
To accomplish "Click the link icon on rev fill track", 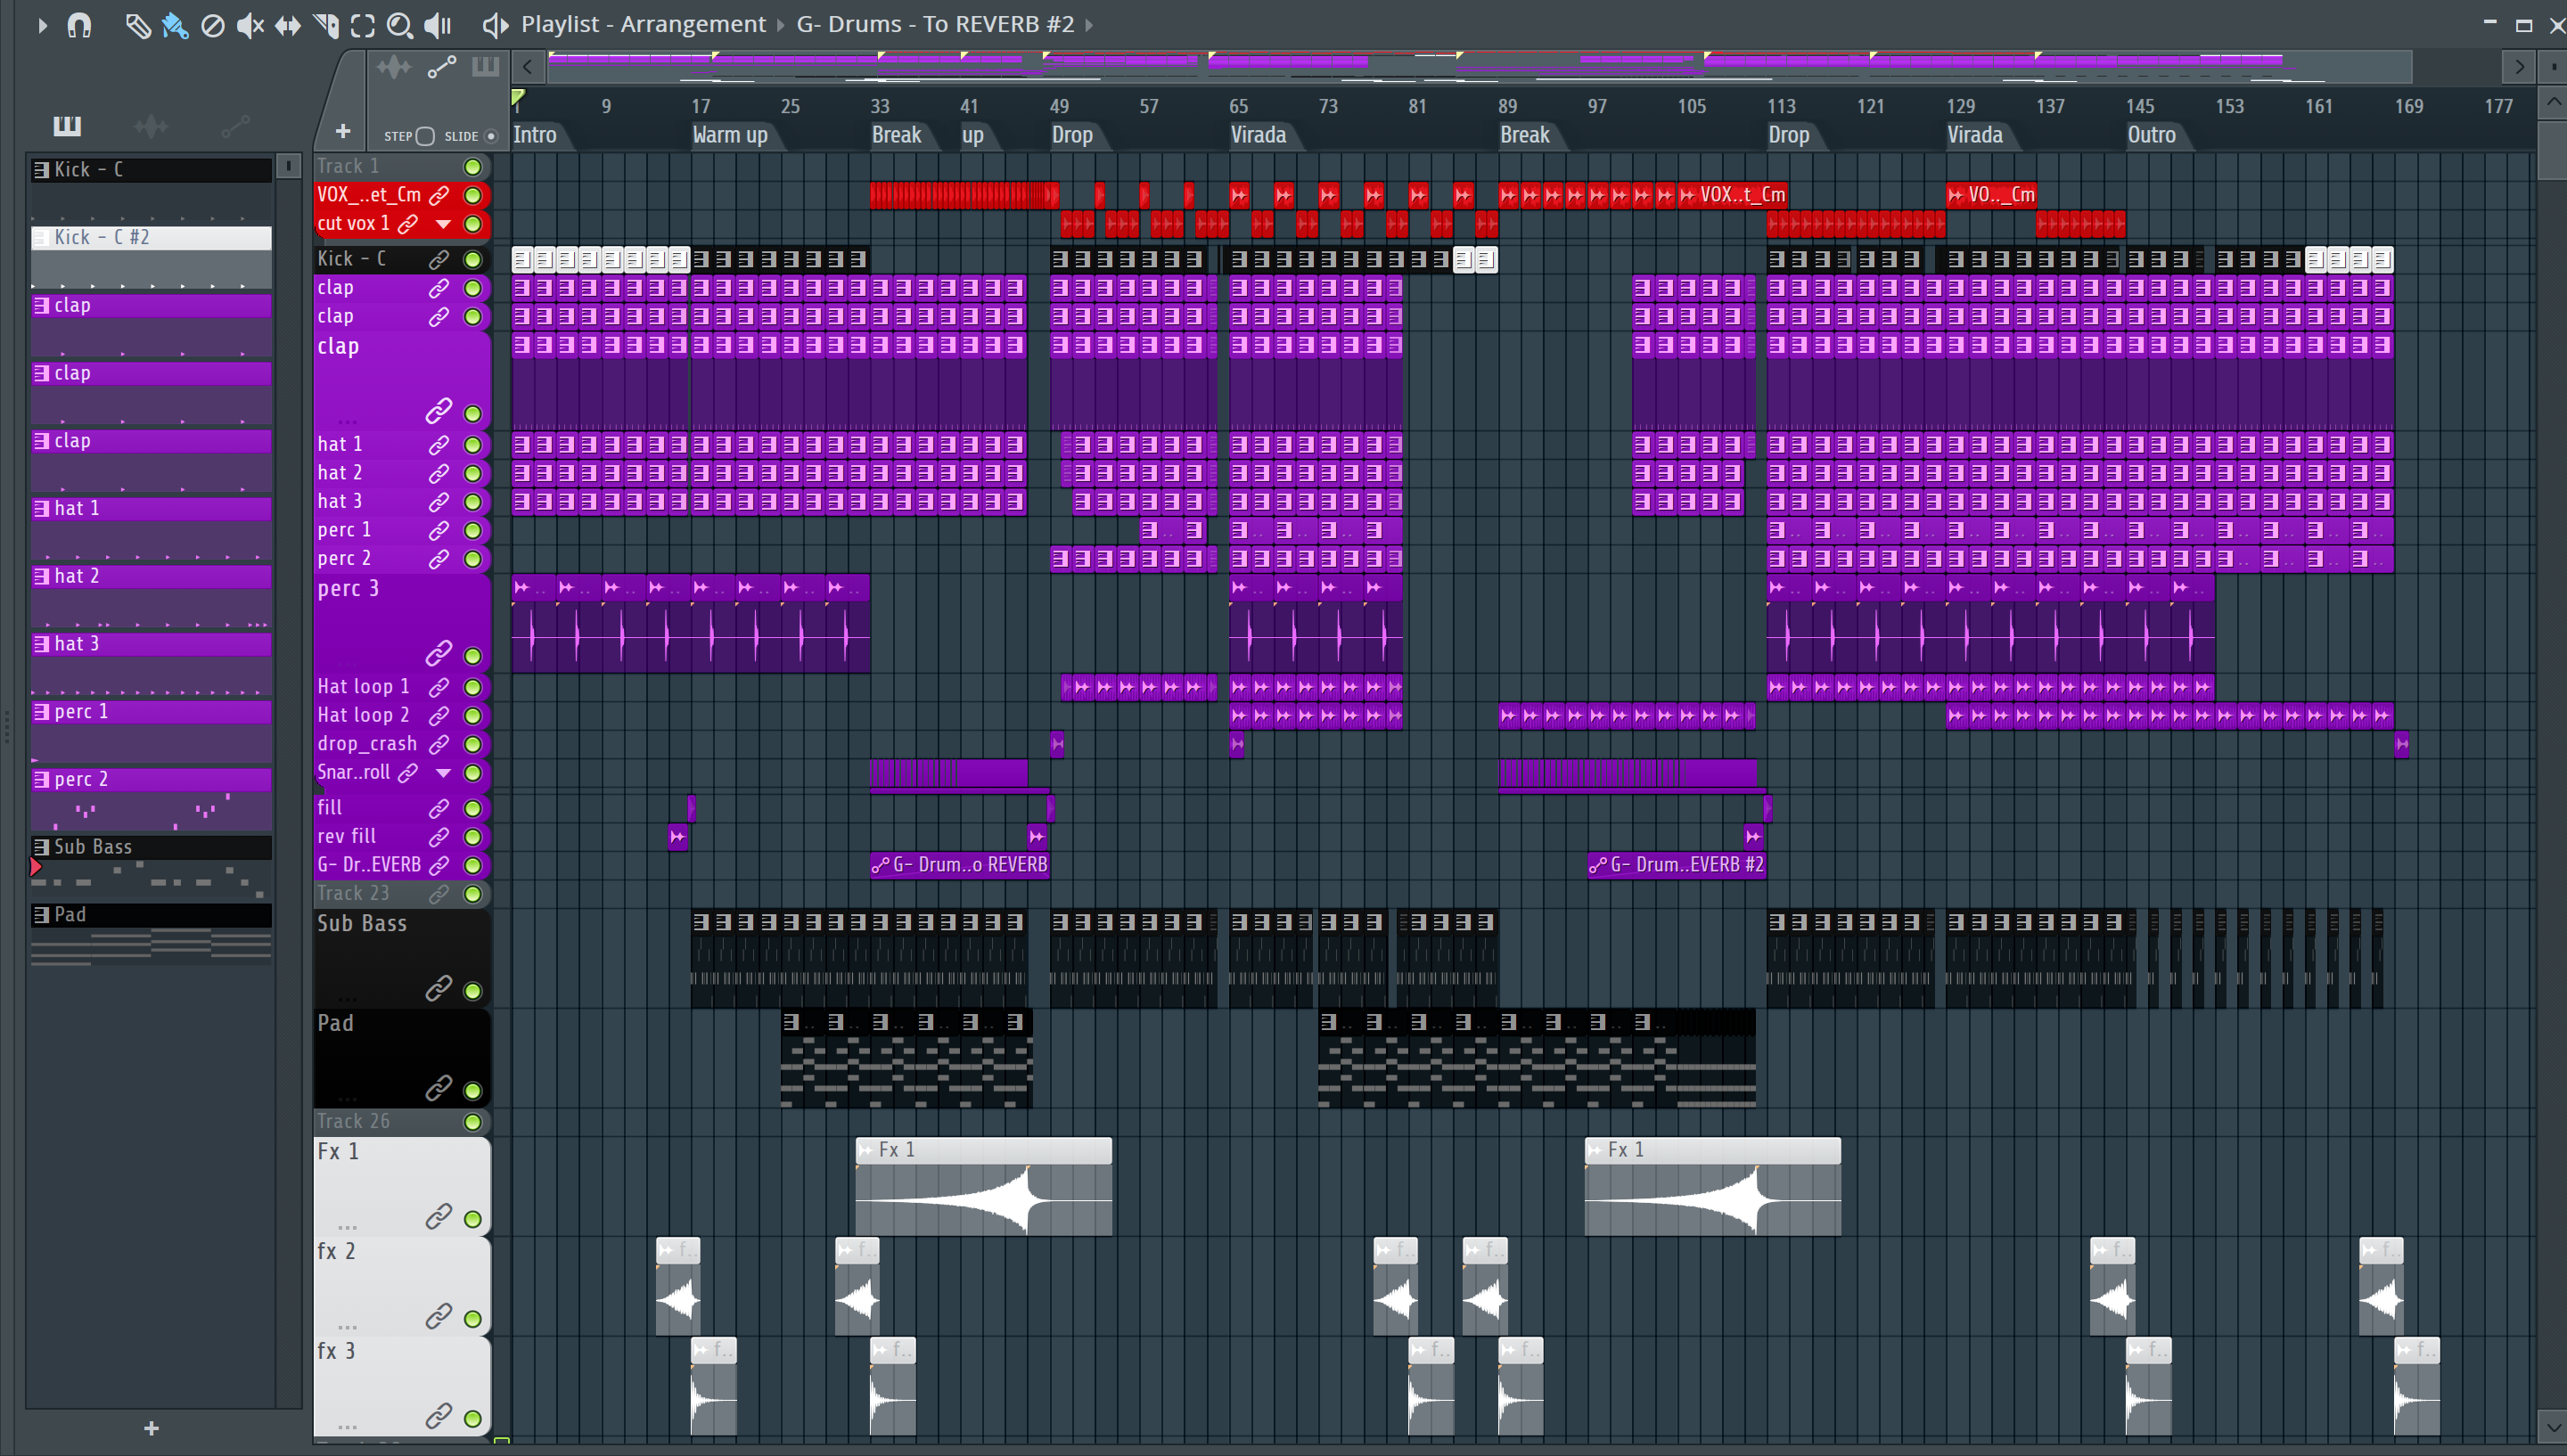I will click(439, 837).
